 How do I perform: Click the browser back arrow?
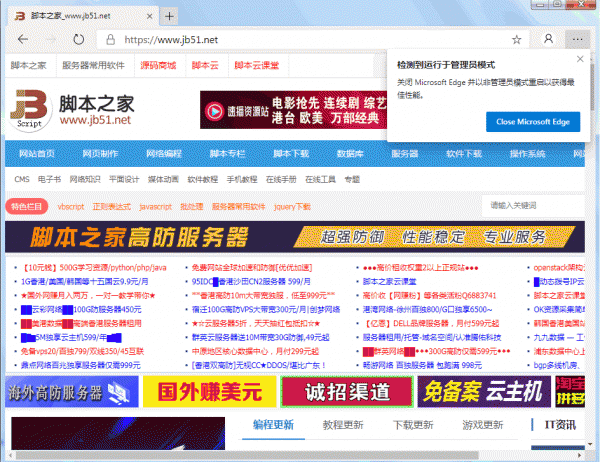(x=23, y=39)
